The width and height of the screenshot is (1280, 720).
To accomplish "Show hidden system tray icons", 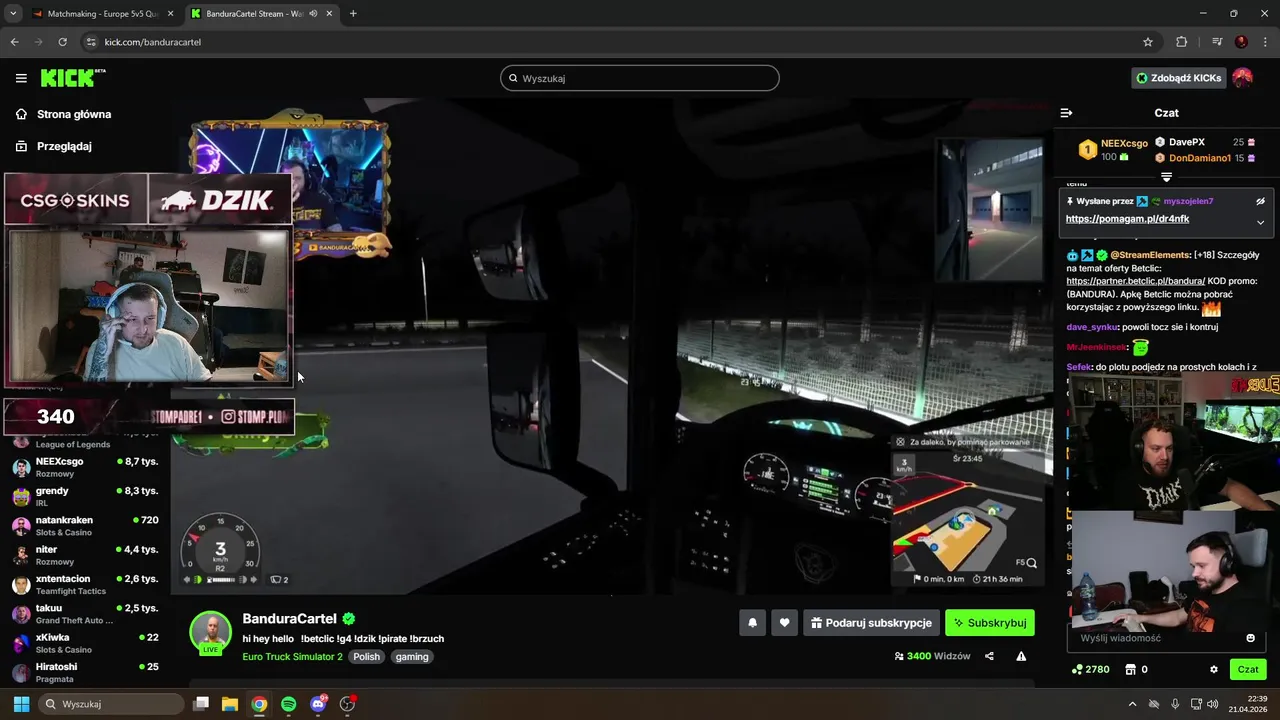I will 1132,704.
